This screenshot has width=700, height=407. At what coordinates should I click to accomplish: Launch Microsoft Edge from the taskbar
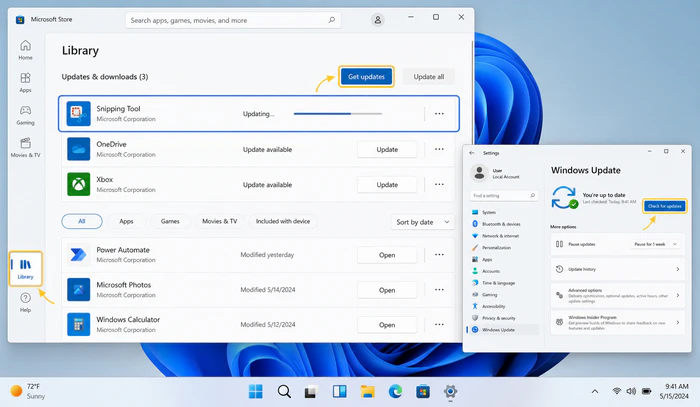(395, 392)
